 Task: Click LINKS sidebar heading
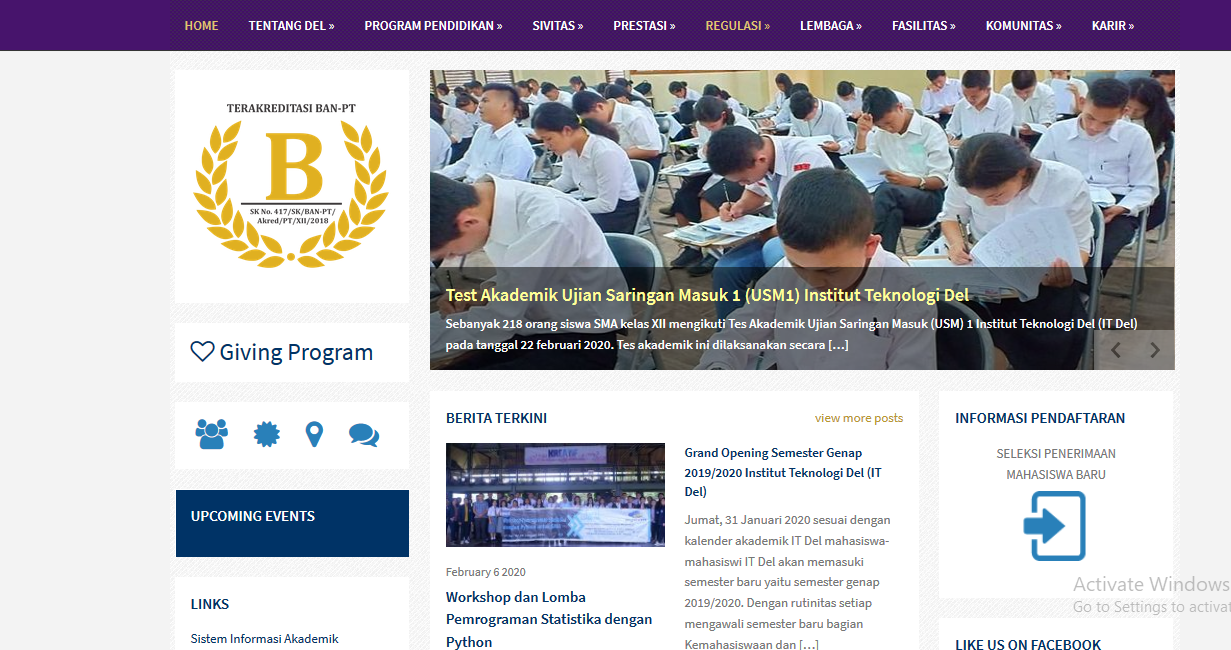pos(210,604)
